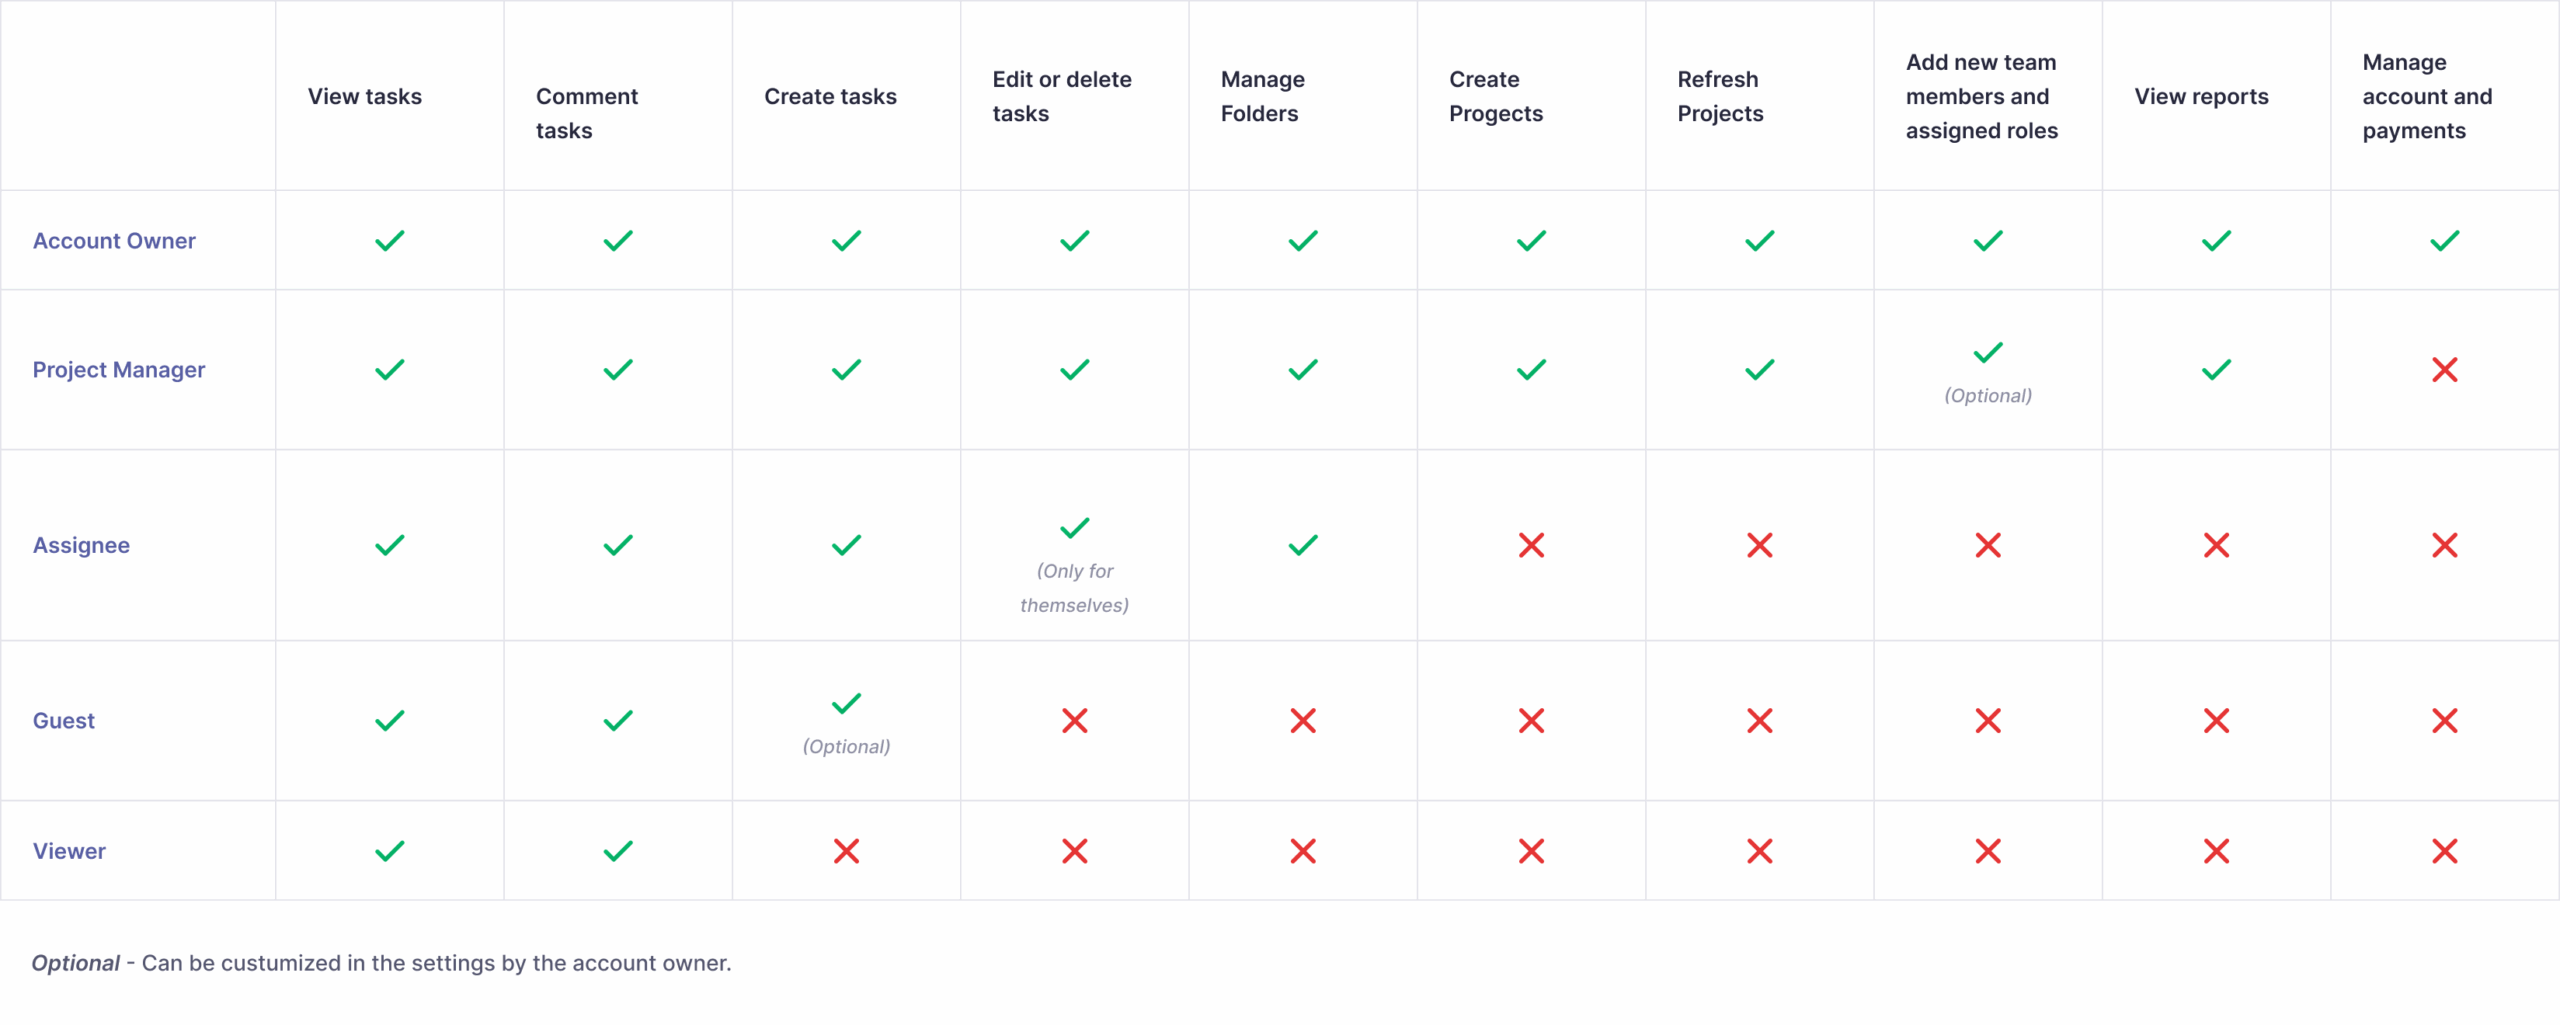Click Account Owner's checkmark under Manage account and payments
The image size is (2560, 1025).
pos(2445,241)
